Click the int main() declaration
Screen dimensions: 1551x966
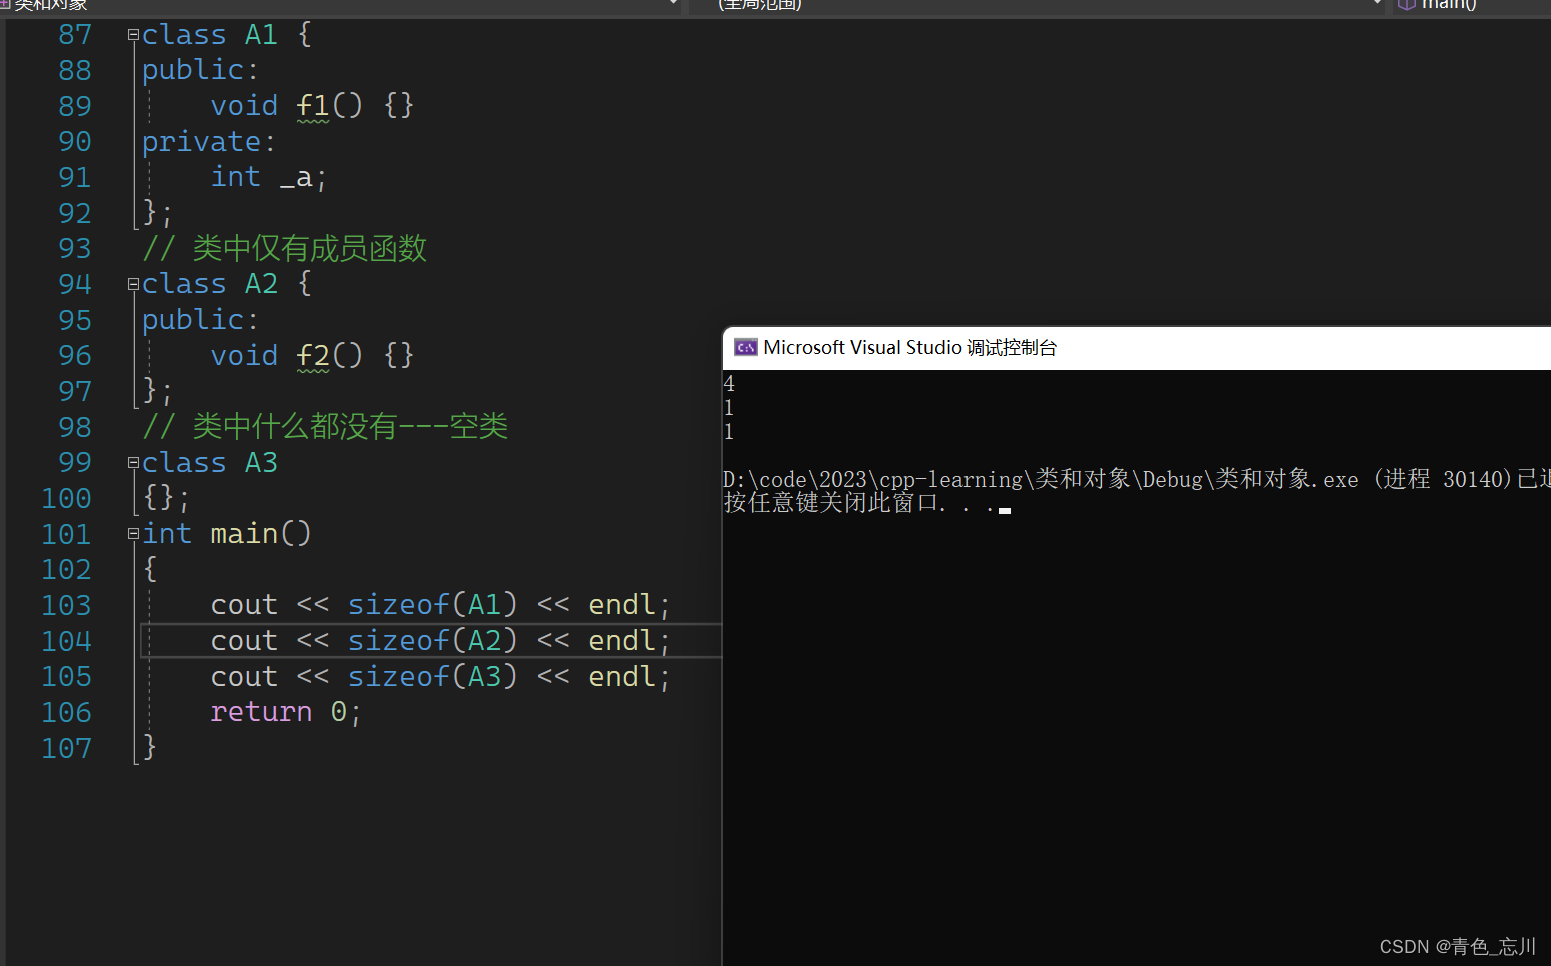pos(227,535)
